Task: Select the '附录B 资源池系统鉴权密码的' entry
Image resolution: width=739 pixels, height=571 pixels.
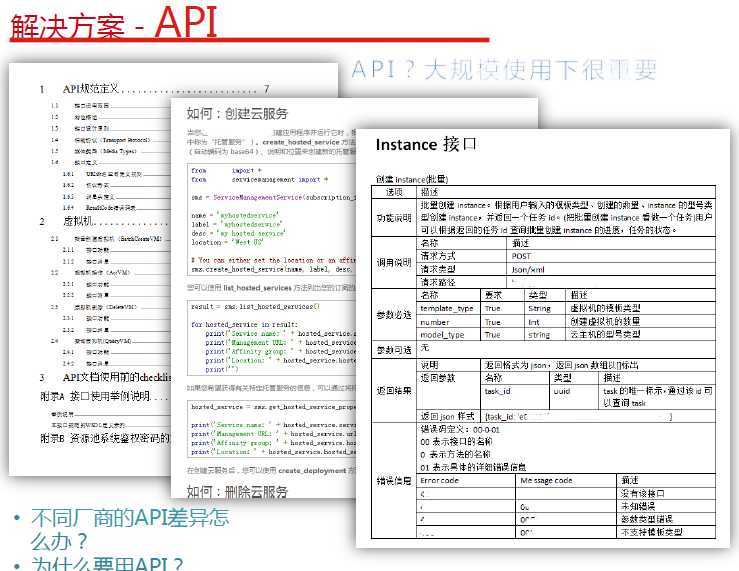Action: [x=105, y=438]
